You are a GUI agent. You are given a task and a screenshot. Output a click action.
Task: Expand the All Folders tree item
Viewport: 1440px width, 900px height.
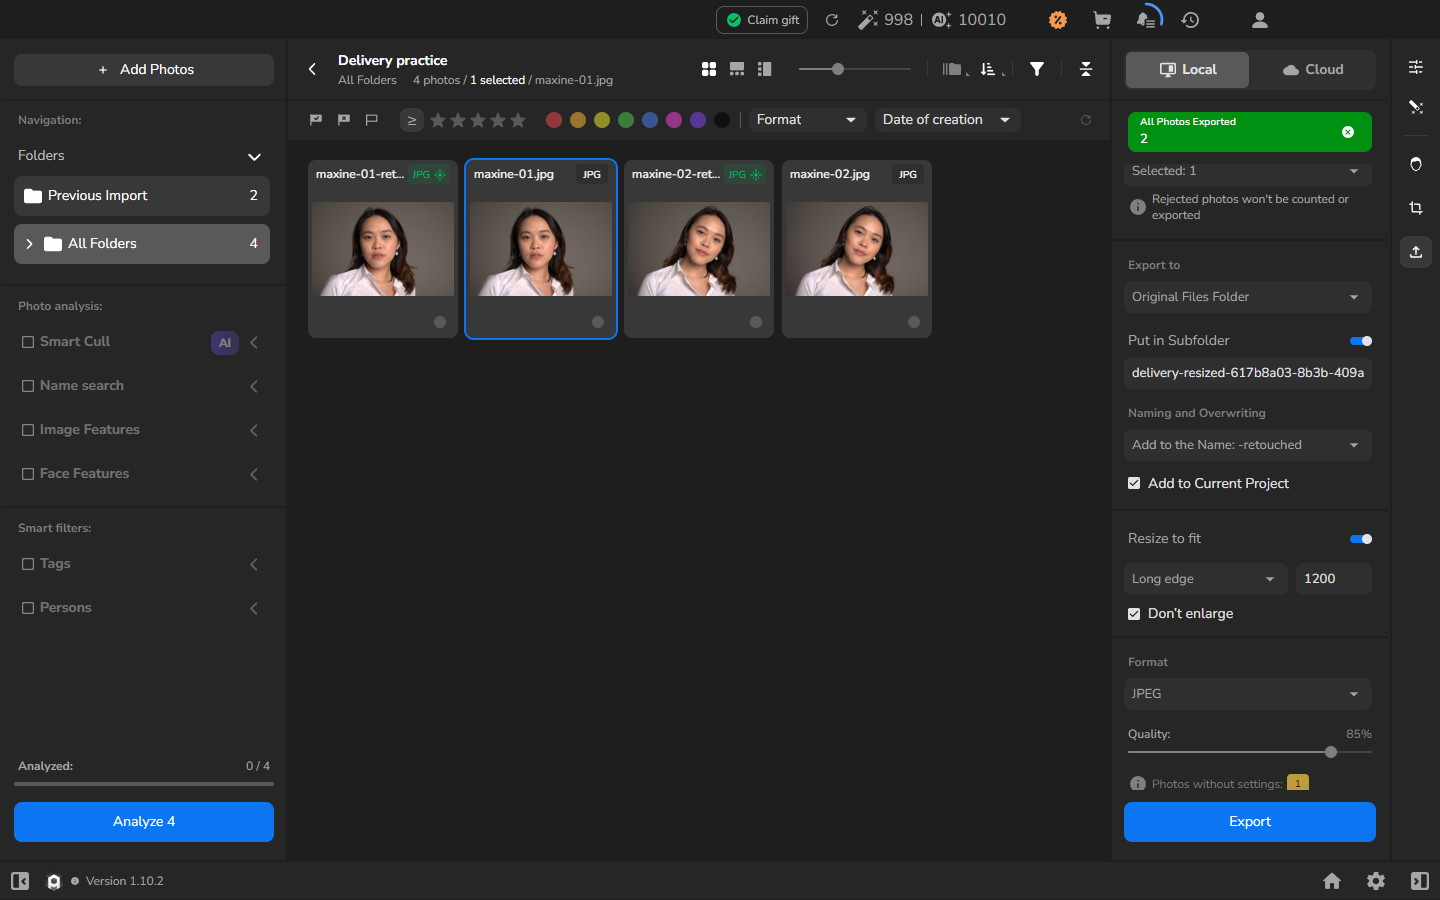click(29, 244)
